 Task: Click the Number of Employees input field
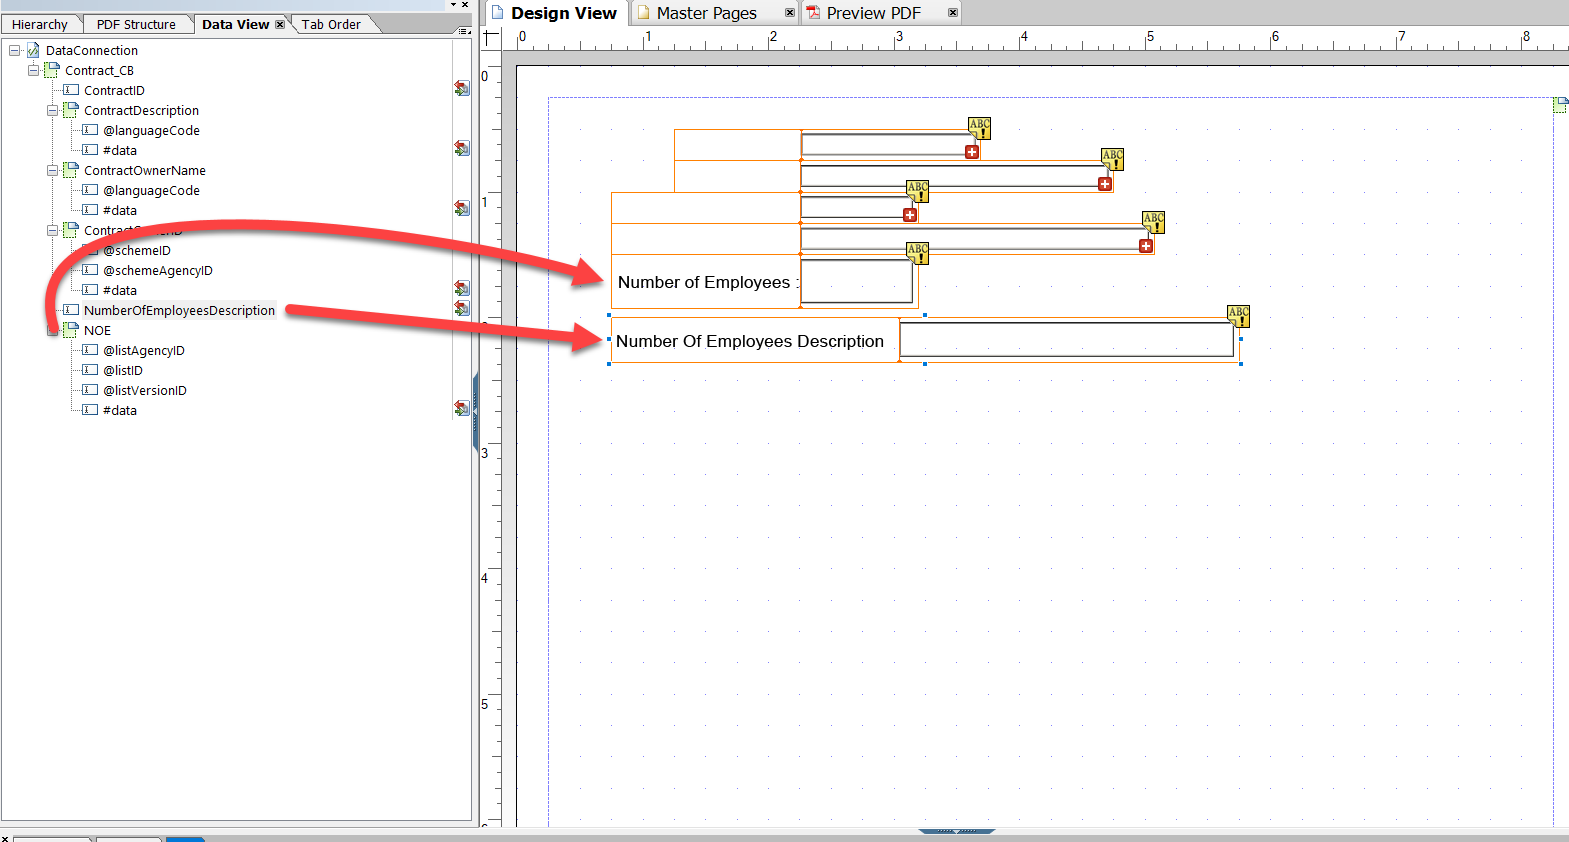coord(857,281)
